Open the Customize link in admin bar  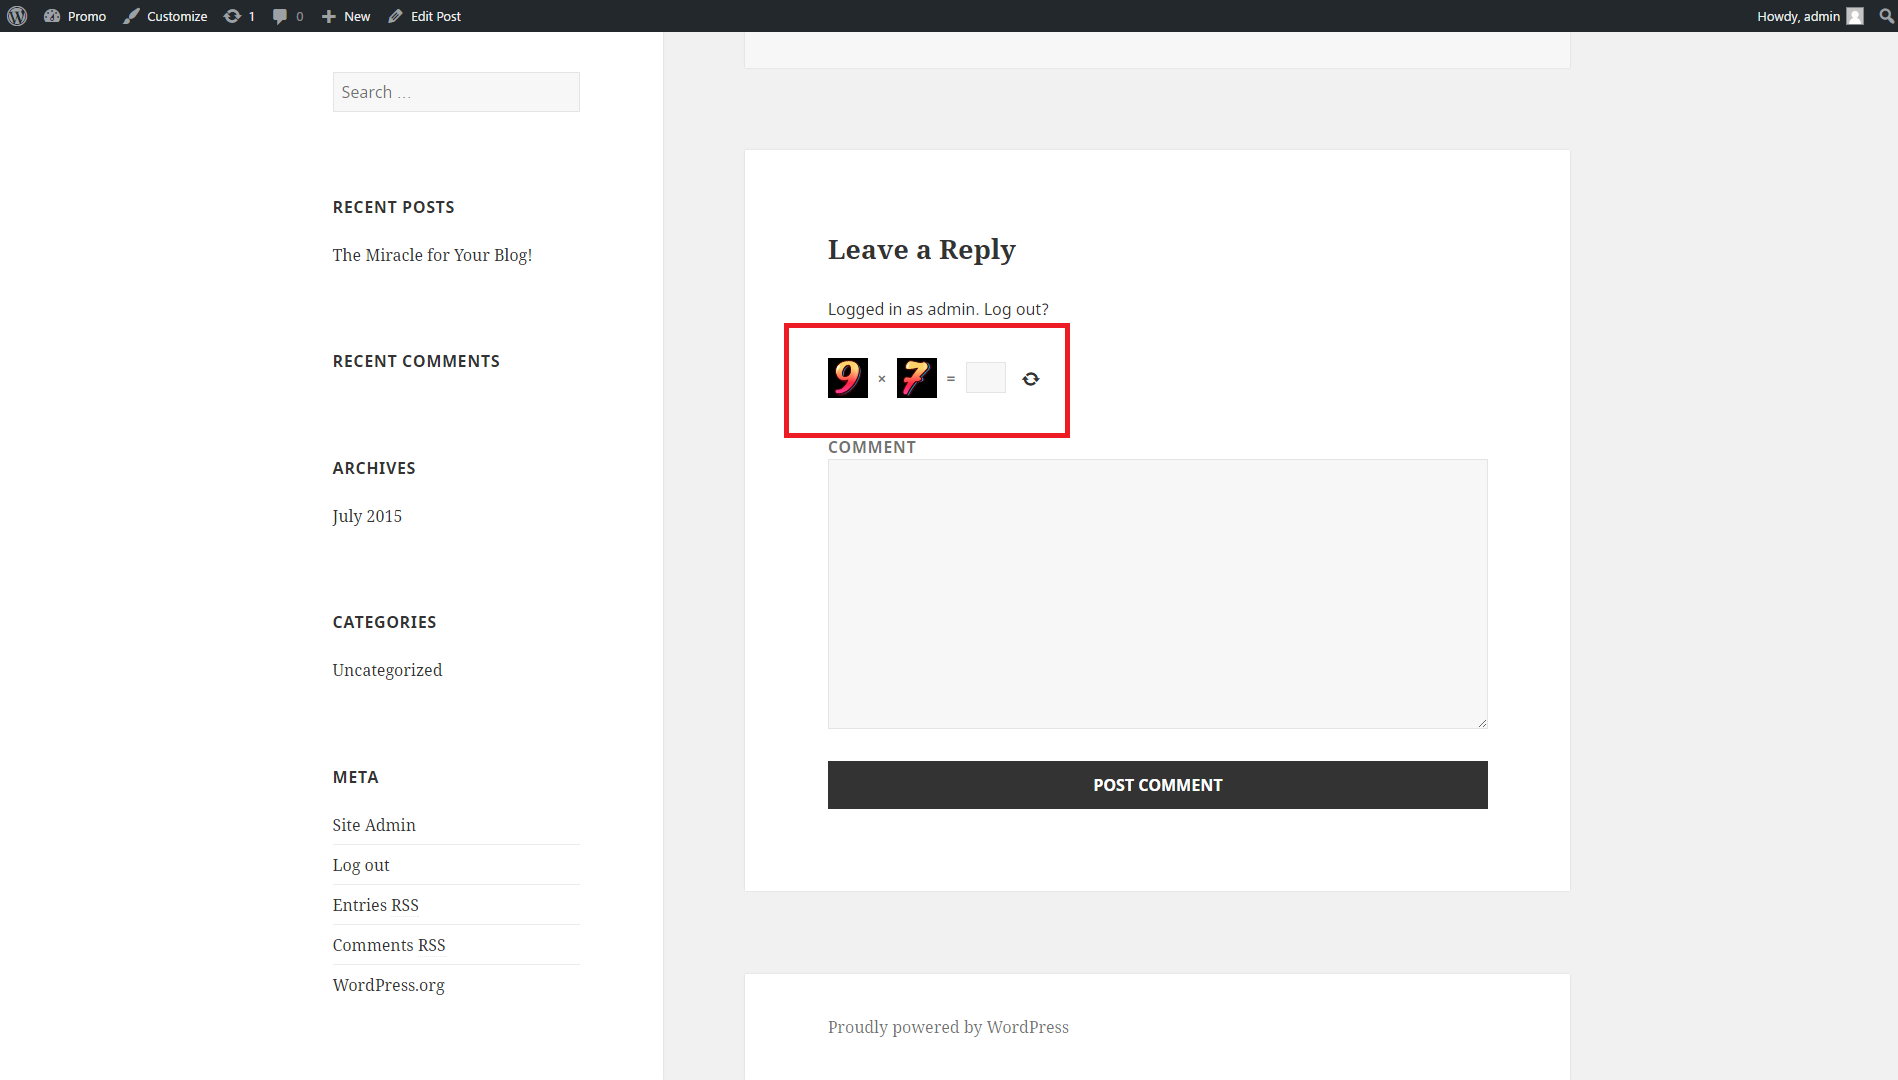tap(165, 16)
